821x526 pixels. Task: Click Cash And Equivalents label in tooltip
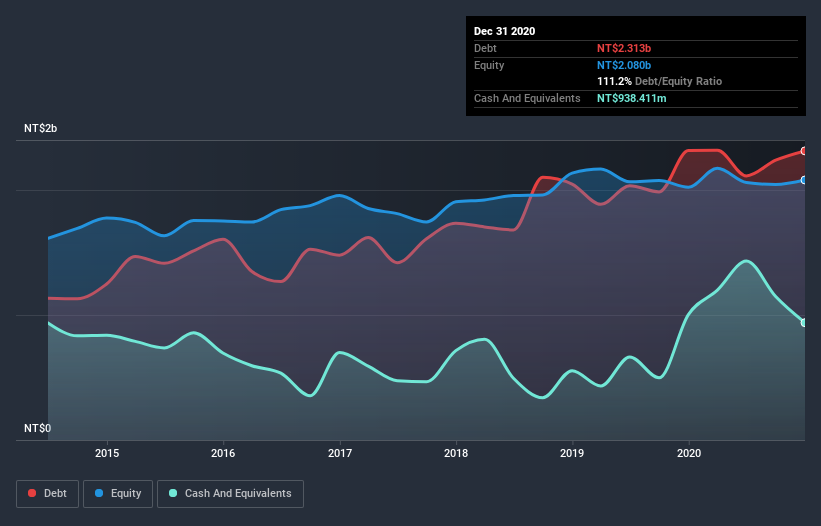527,98
